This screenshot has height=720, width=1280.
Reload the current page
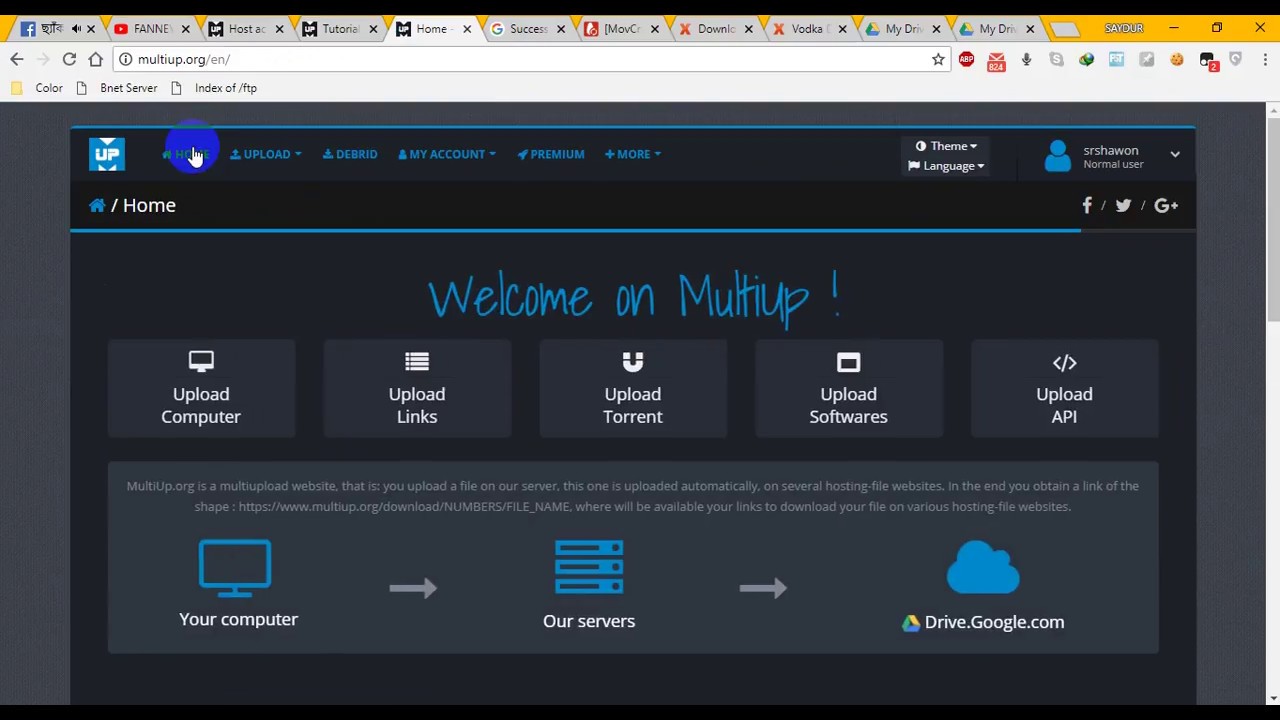coord(69,60)
